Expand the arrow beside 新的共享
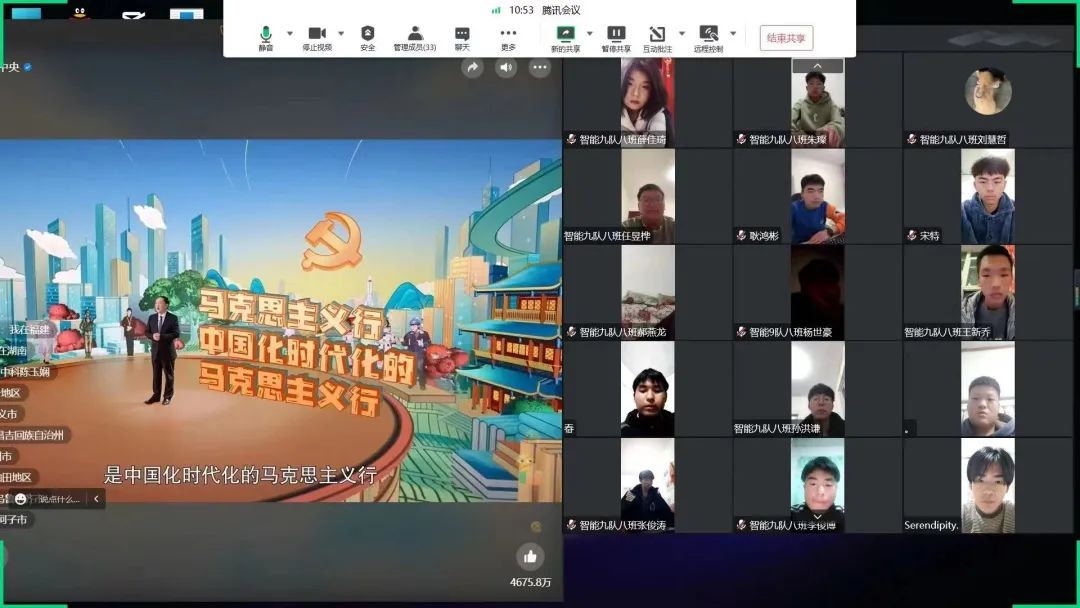Screen dimensions: 1080x608 click(590, 33)
